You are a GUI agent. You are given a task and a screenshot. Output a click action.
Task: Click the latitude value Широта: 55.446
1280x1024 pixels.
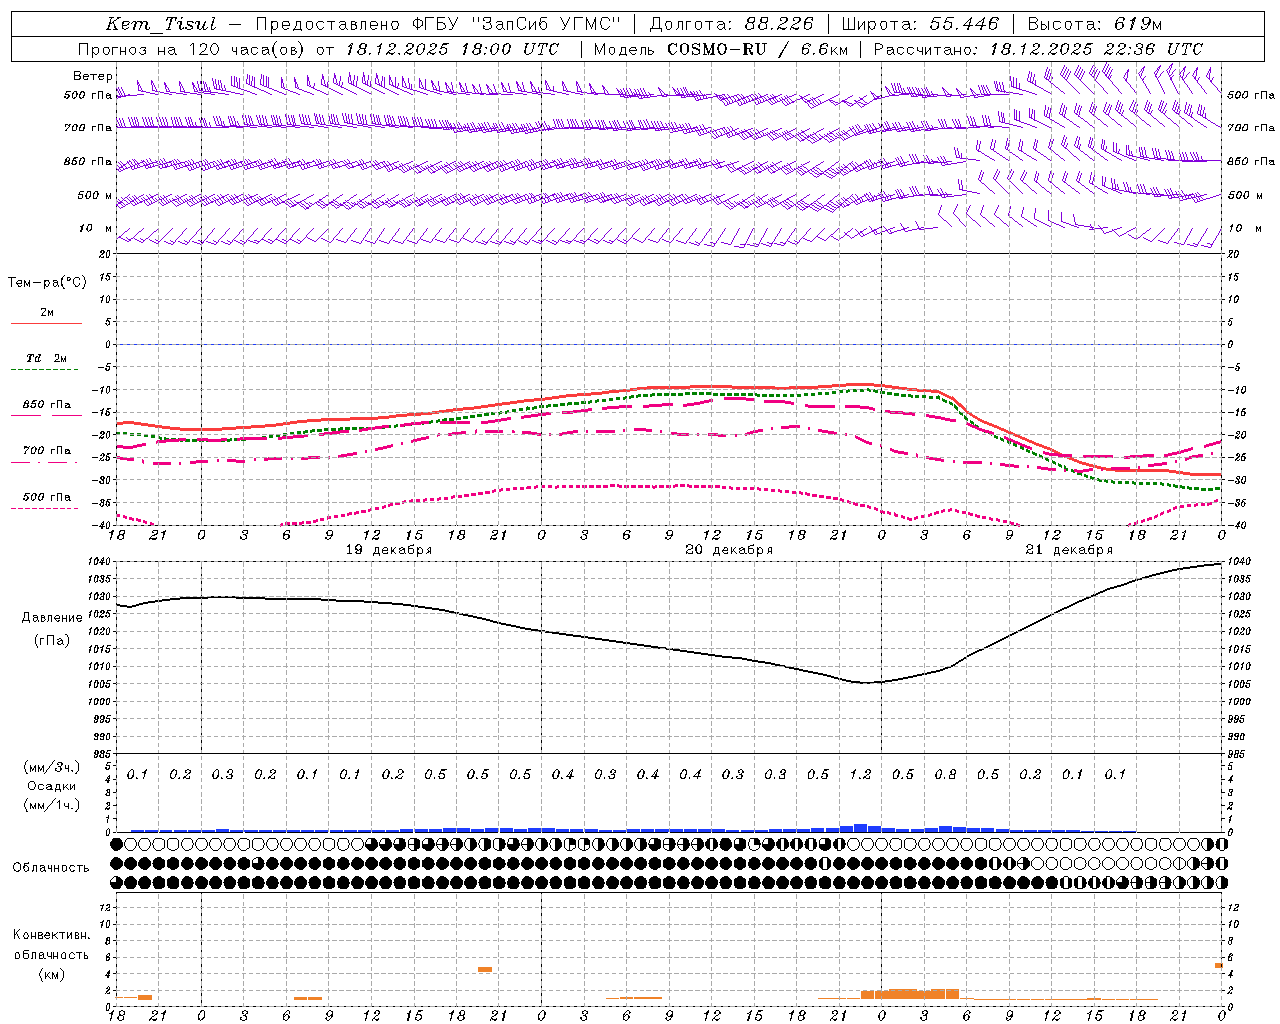point(919,24)
